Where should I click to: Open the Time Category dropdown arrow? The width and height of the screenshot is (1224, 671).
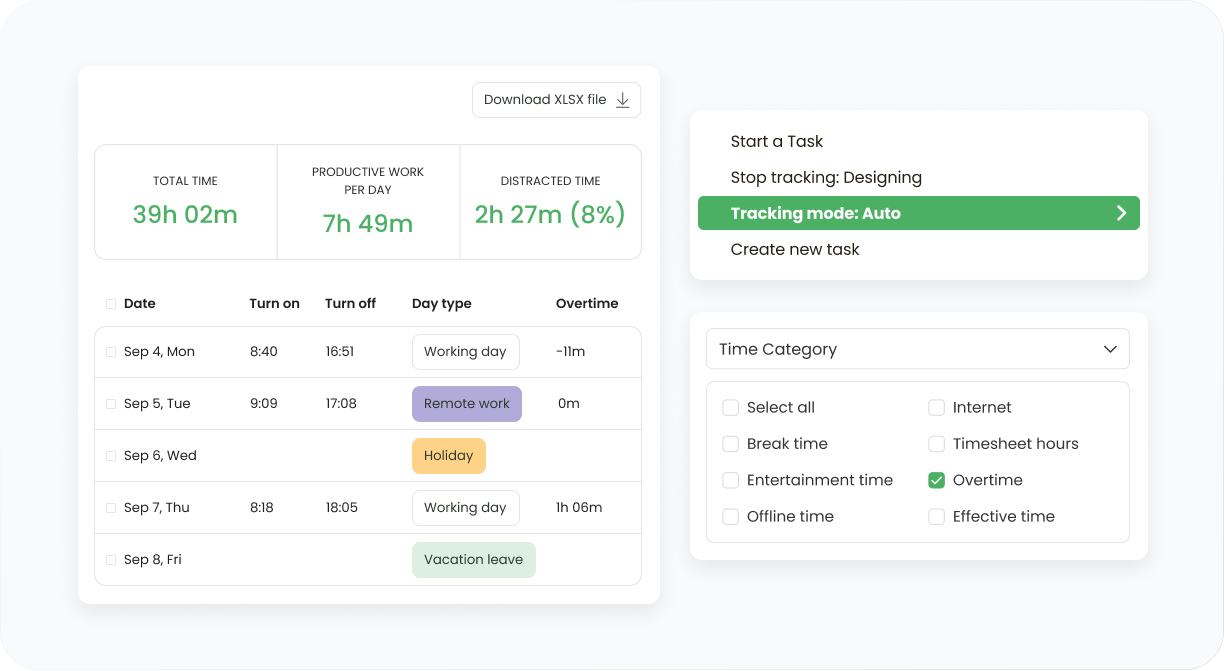[1110, 349]
